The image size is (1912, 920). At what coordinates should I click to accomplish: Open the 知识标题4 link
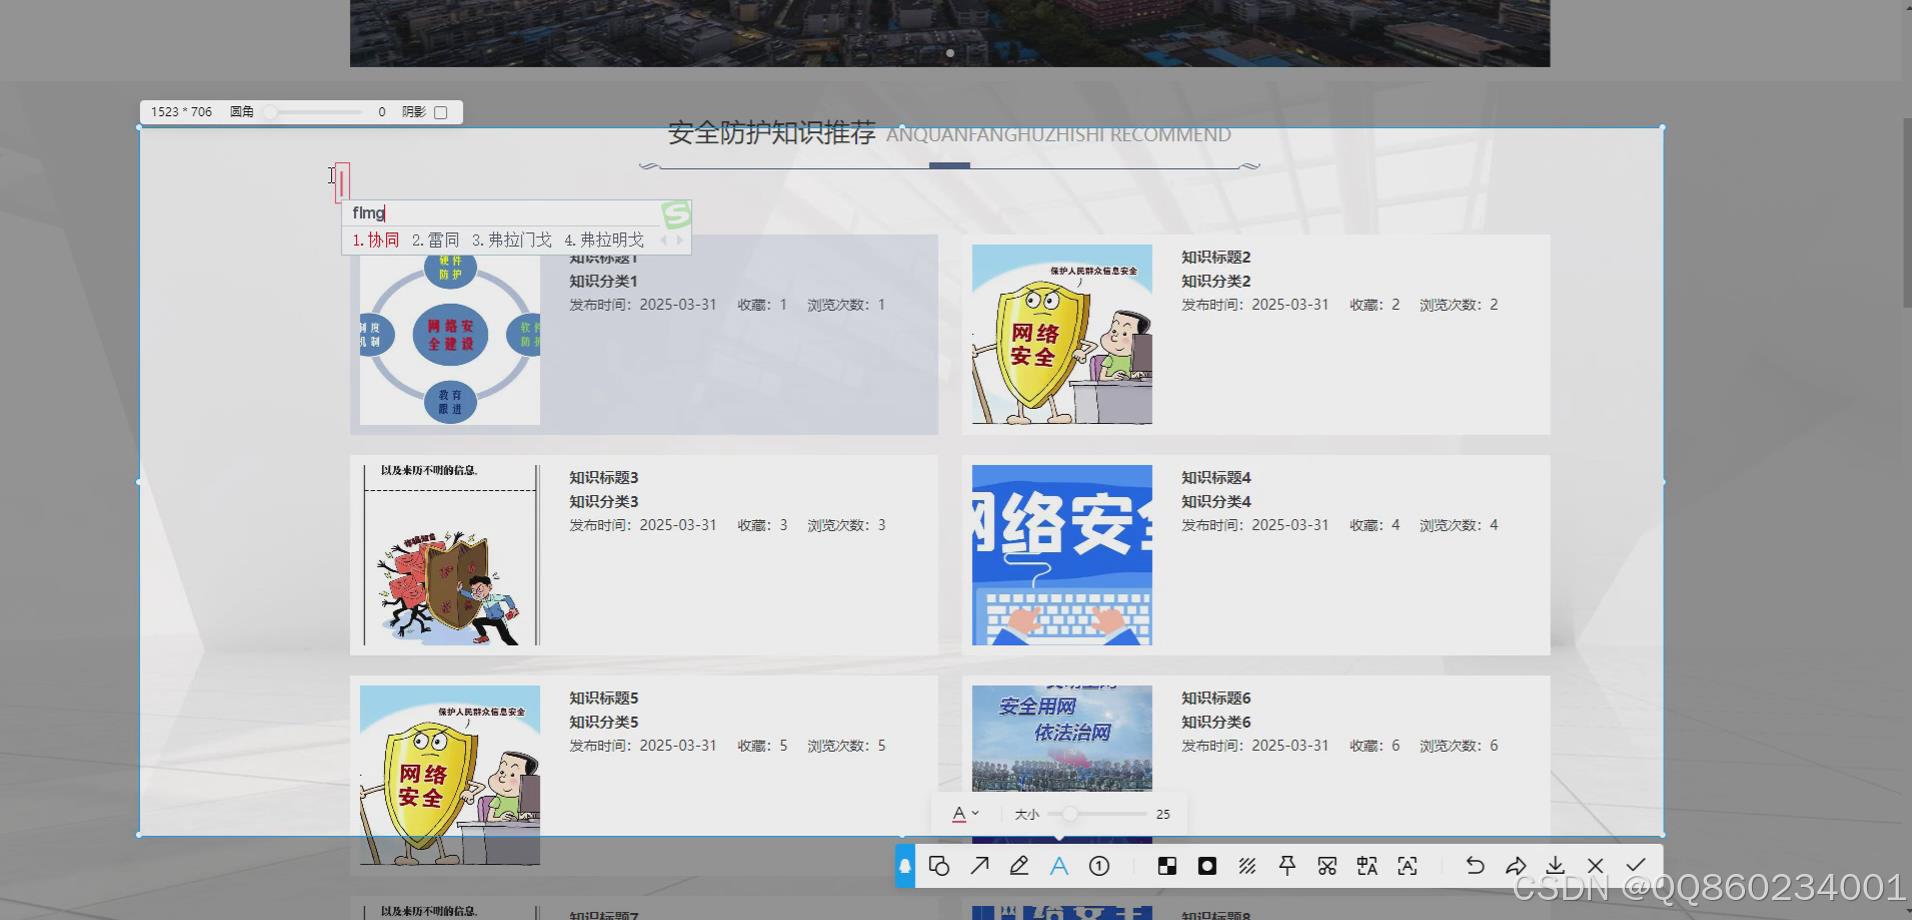(1216, 478)
